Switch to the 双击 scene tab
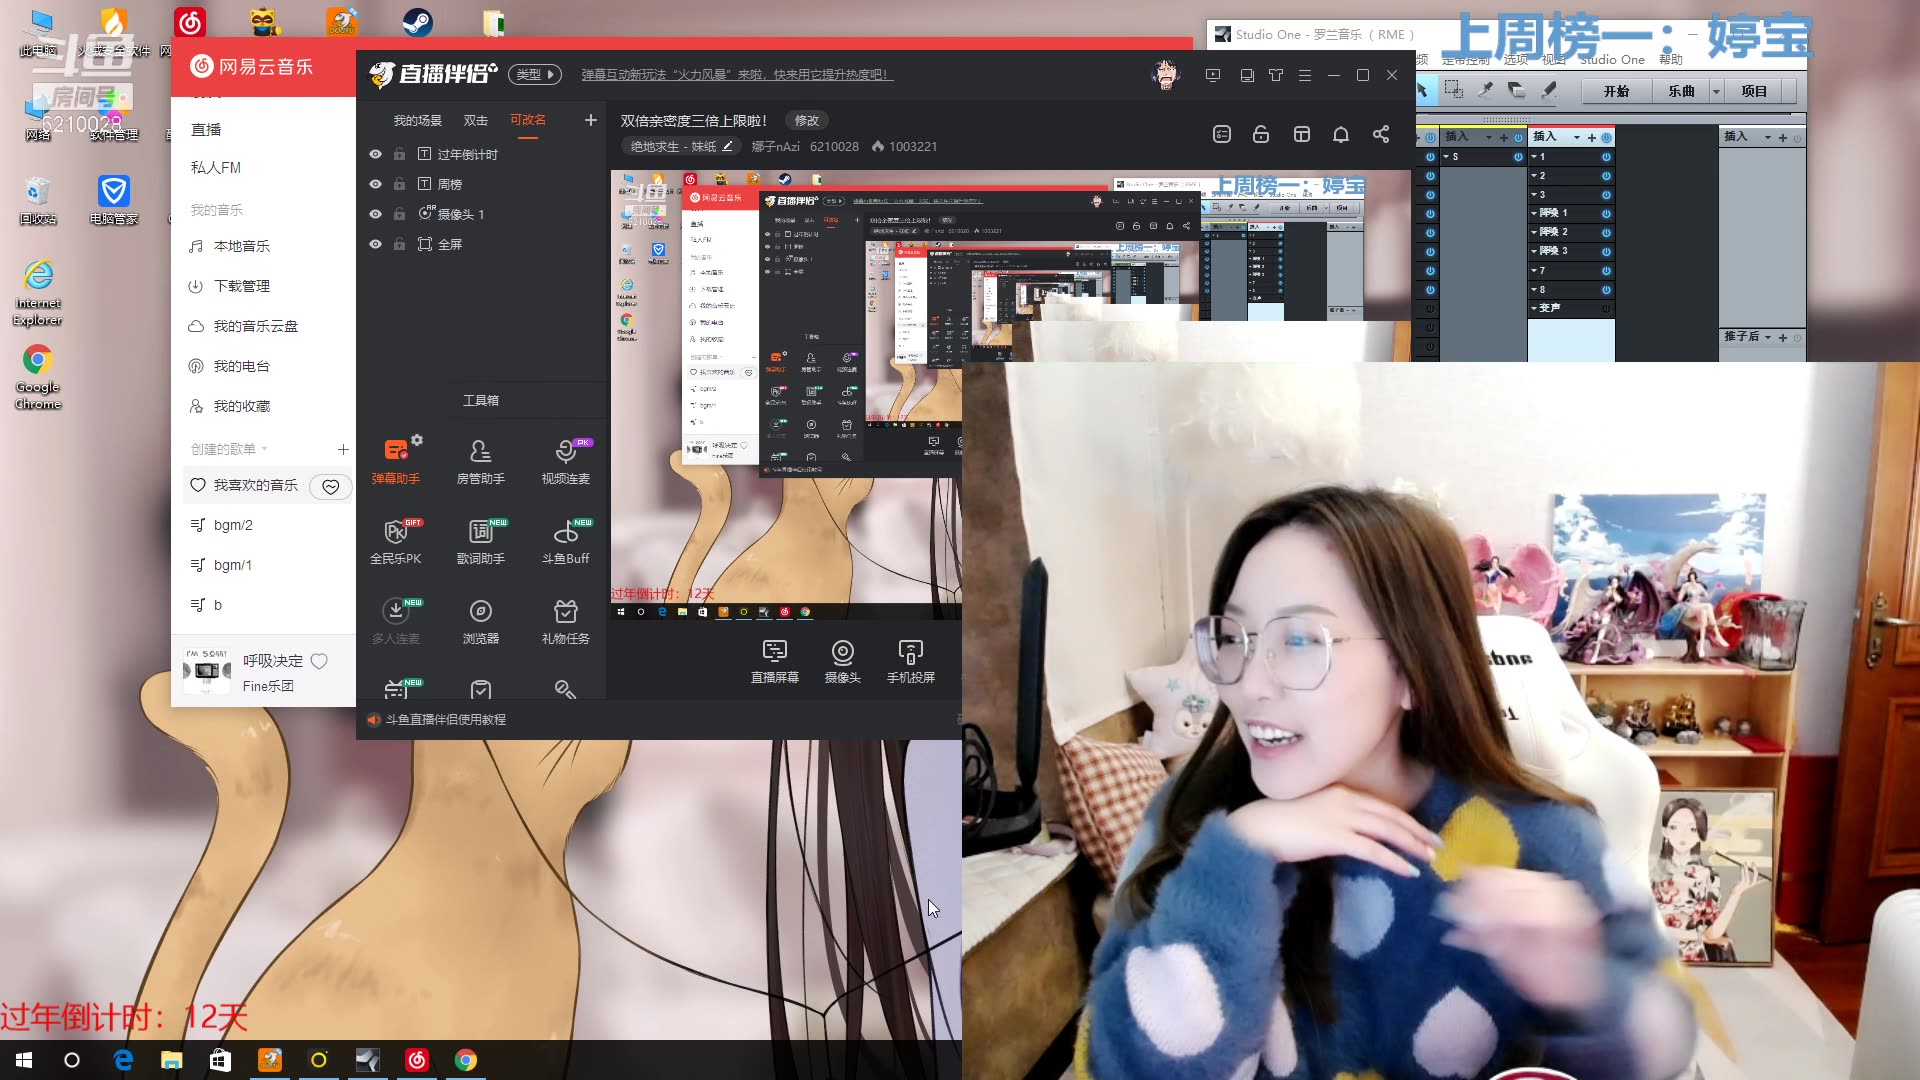1920x1080 pixels. (476, 120)
